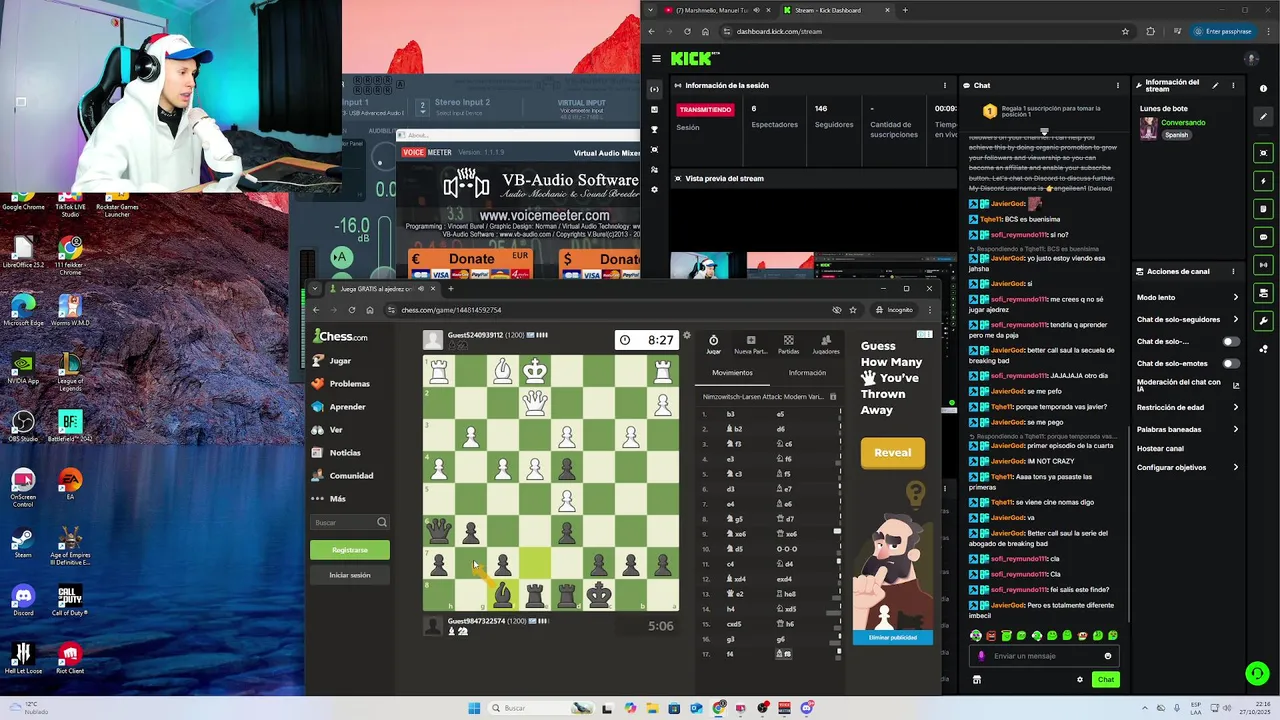Image resolution: width=1280 pixels, height=720 pixels.
Task: Open OBS Studio desktop shortcut
Action: (x=23, y=427)
